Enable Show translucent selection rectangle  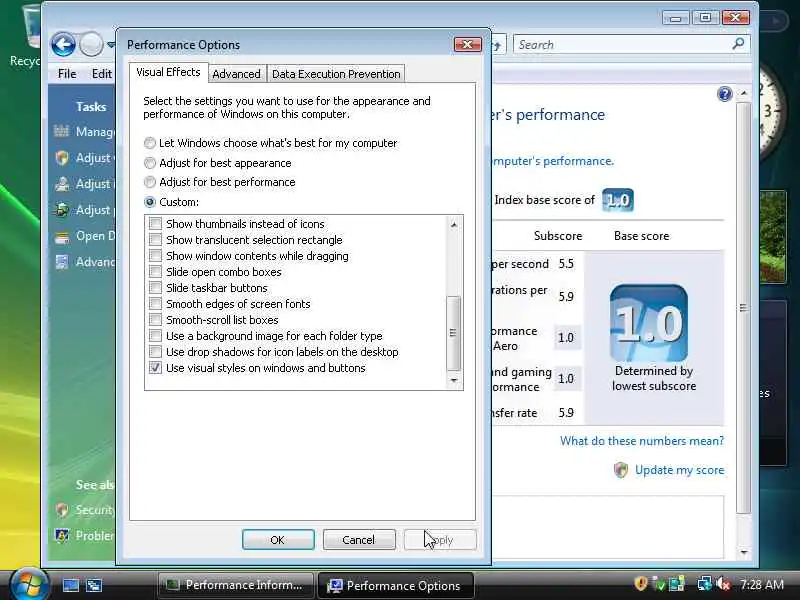(x=155, y=240)
